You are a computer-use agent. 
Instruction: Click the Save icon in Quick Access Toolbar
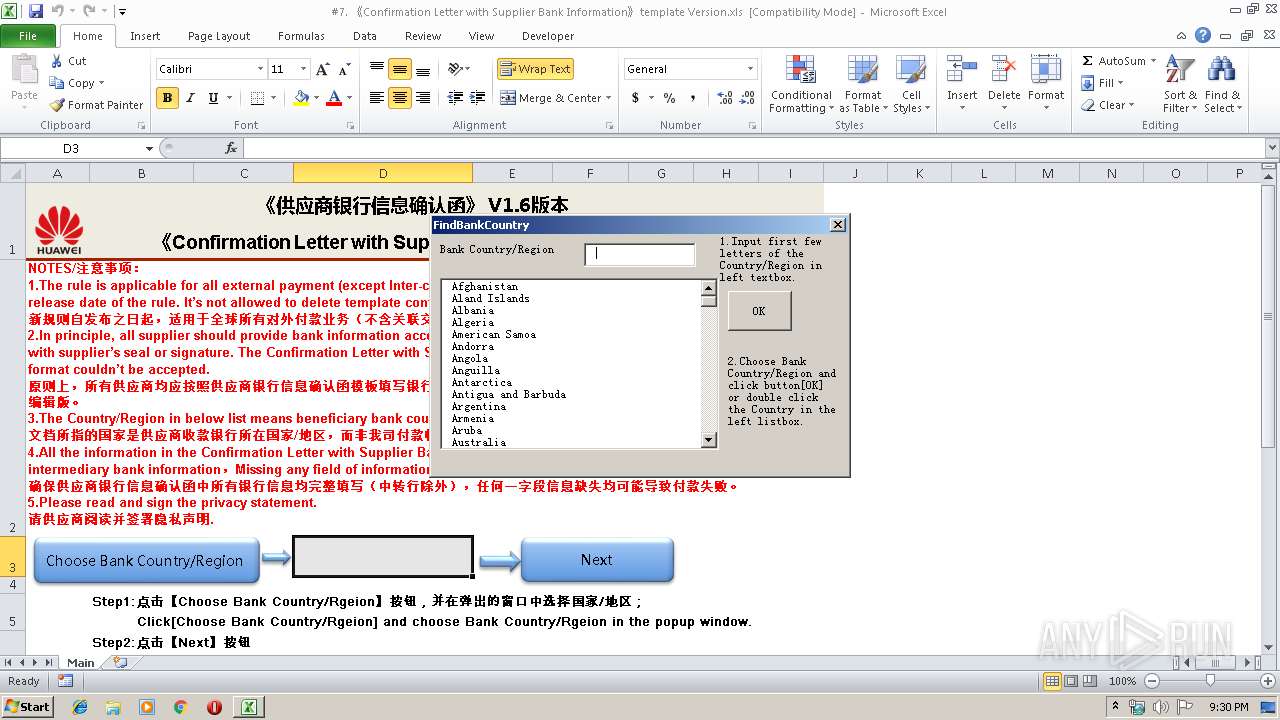click(36, 11)
